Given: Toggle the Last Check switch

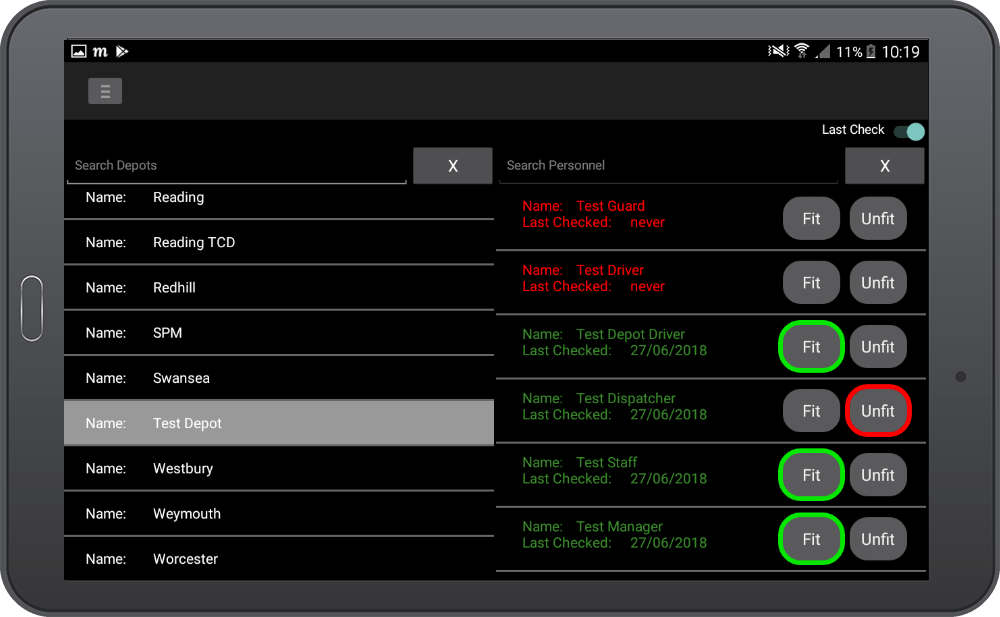Looking at the screenshot, I should 909,131.
